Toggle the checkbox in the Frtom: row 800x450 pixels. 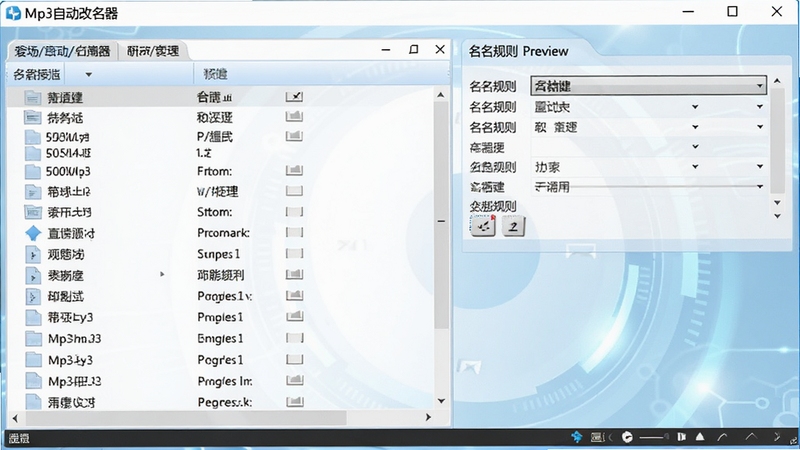click(x=294, y=170)
